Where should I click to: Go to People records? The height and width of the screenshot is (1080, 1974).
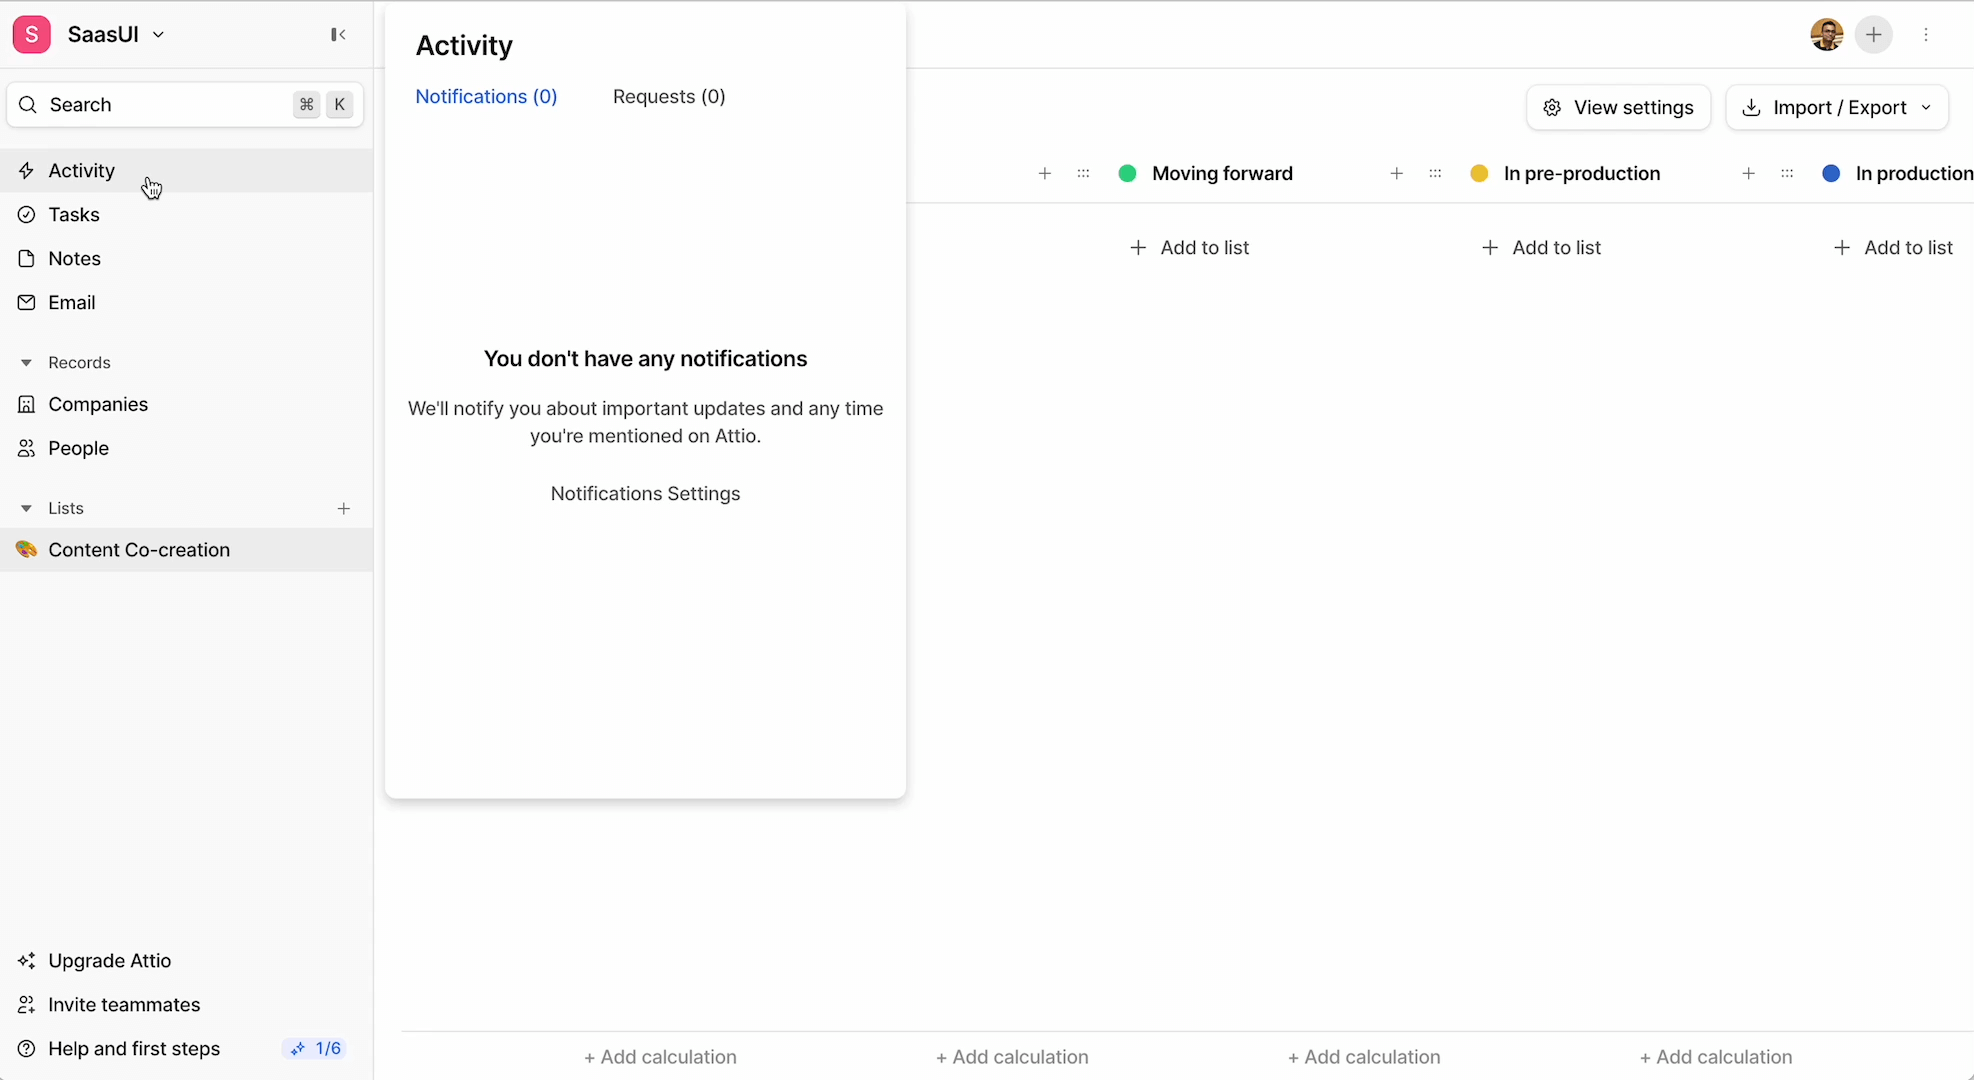[x=78, y=449]
